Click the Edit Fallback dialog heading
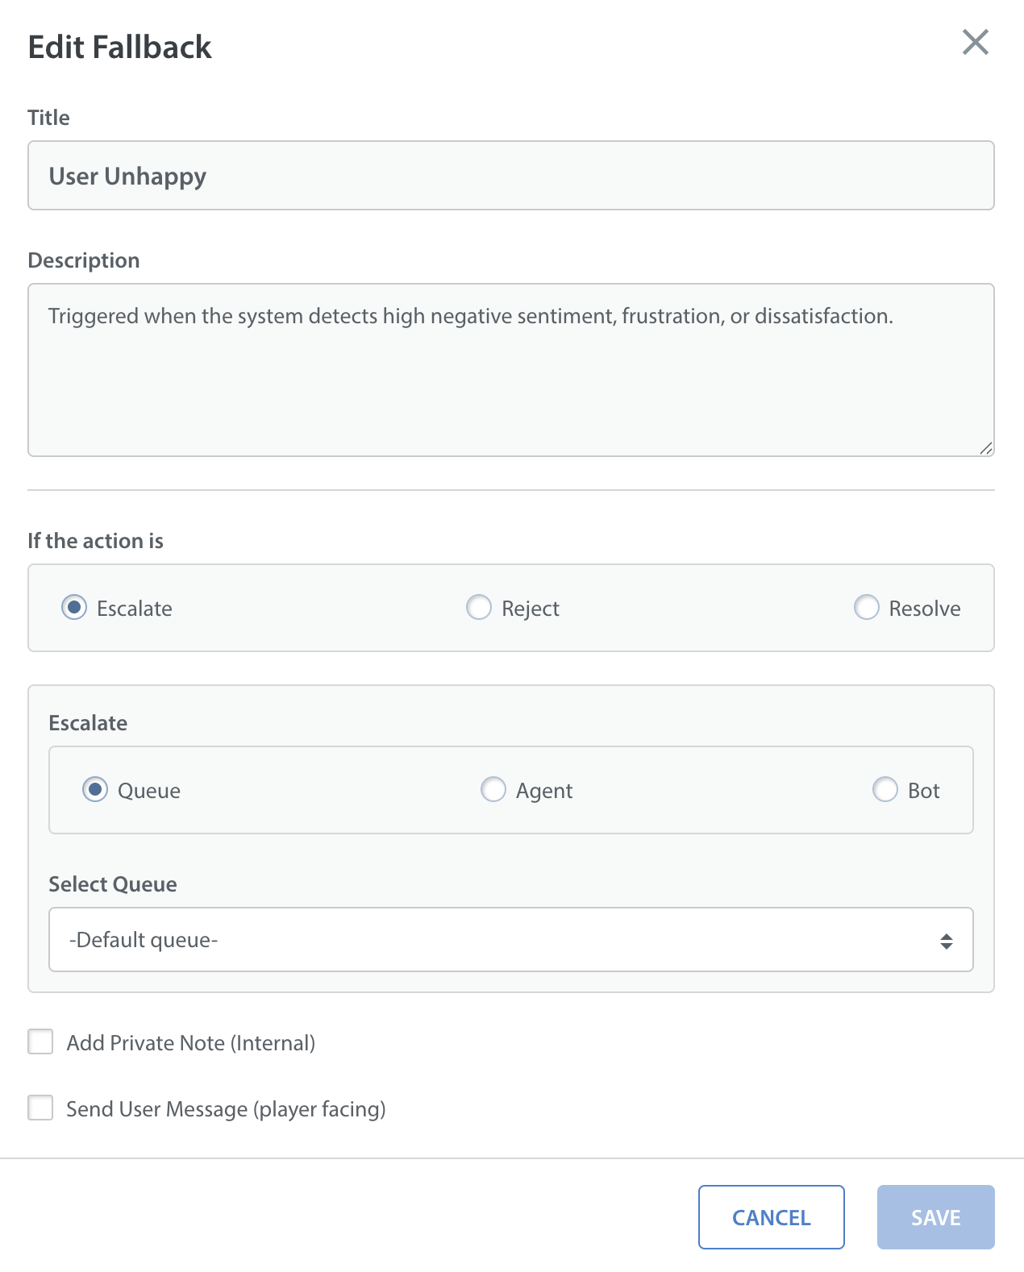Screen dimensions: 1024x1272 pos(120,47)
